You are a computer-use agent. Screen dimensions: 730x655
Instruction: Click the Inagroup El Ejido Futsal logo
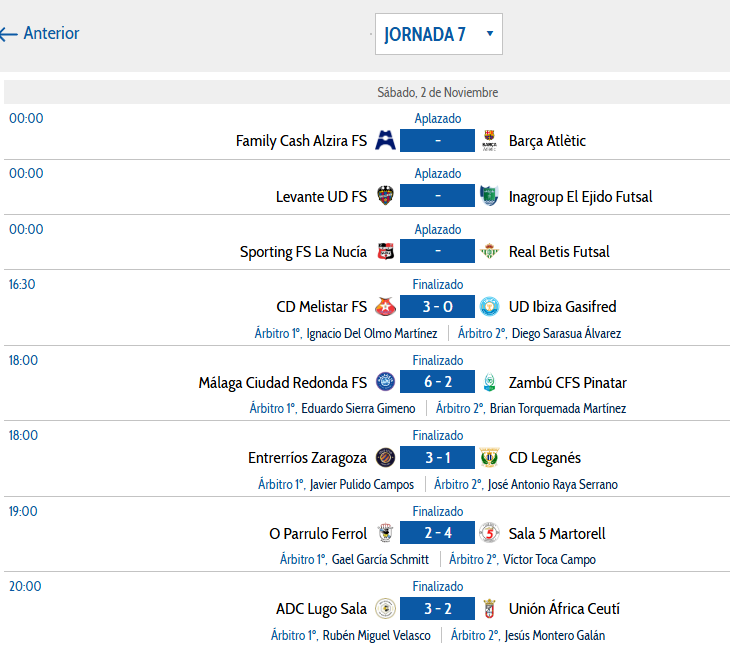coord(489,197)
